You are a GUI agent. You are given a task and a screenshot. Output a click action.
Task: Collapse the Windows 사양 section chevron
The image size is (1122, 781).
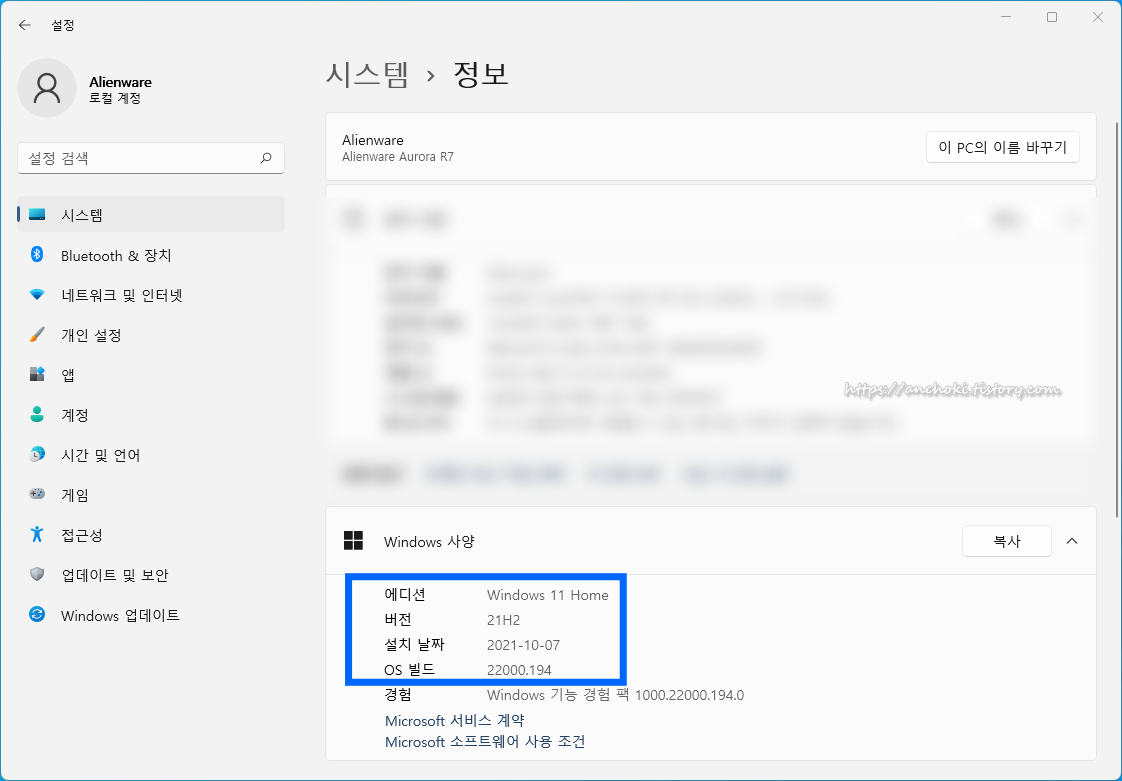click(1072, 541)
